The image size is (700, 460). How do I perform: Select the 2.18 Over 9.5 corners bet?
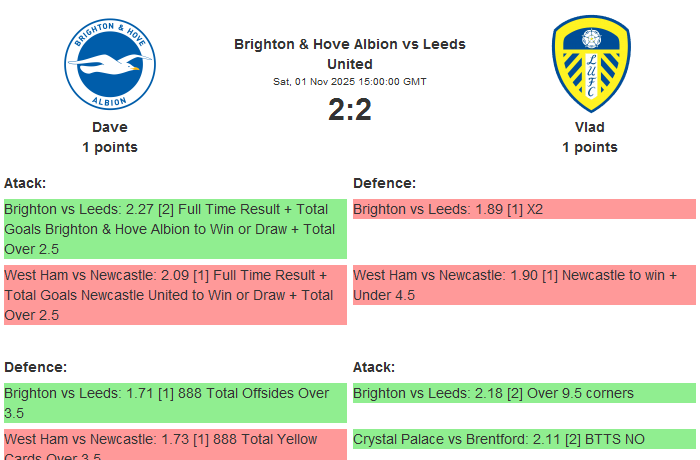click(x=524, y=393)
